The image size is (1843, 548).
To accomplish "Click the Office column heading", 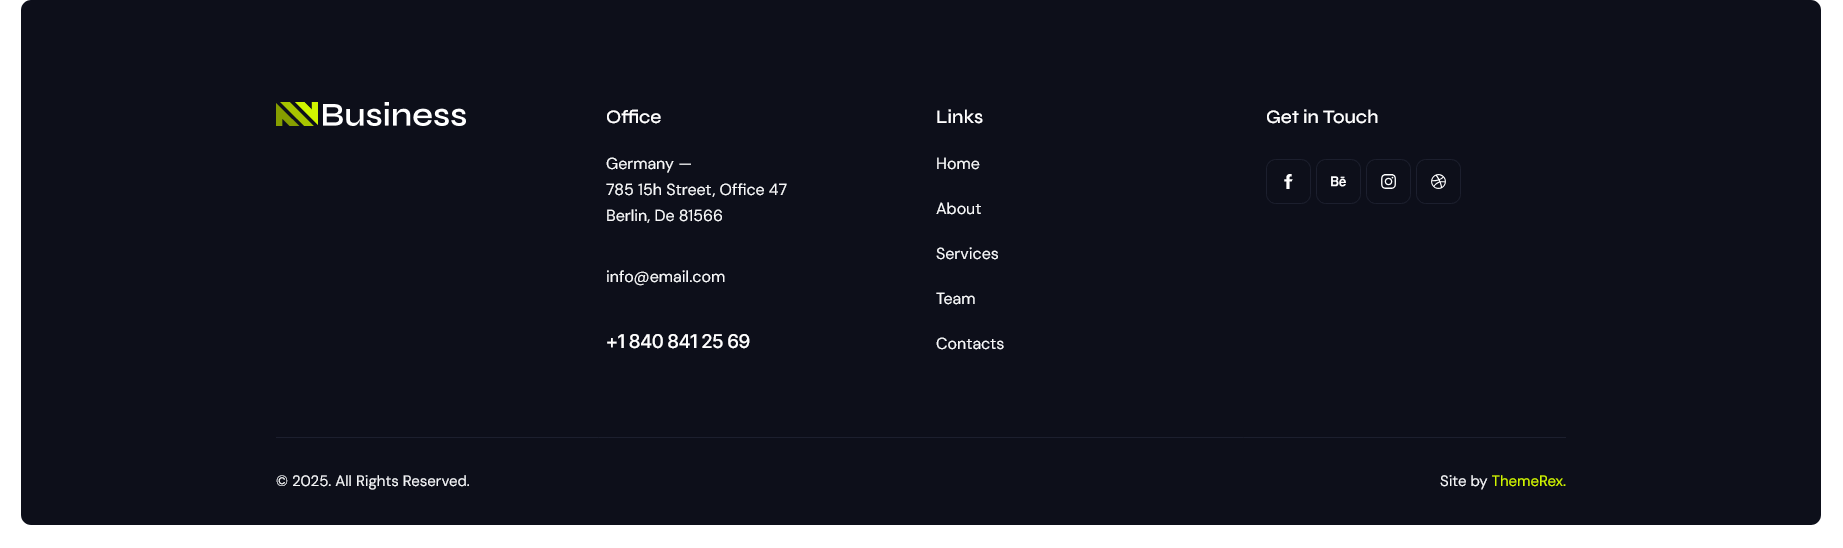I will [x=633, y=117].
